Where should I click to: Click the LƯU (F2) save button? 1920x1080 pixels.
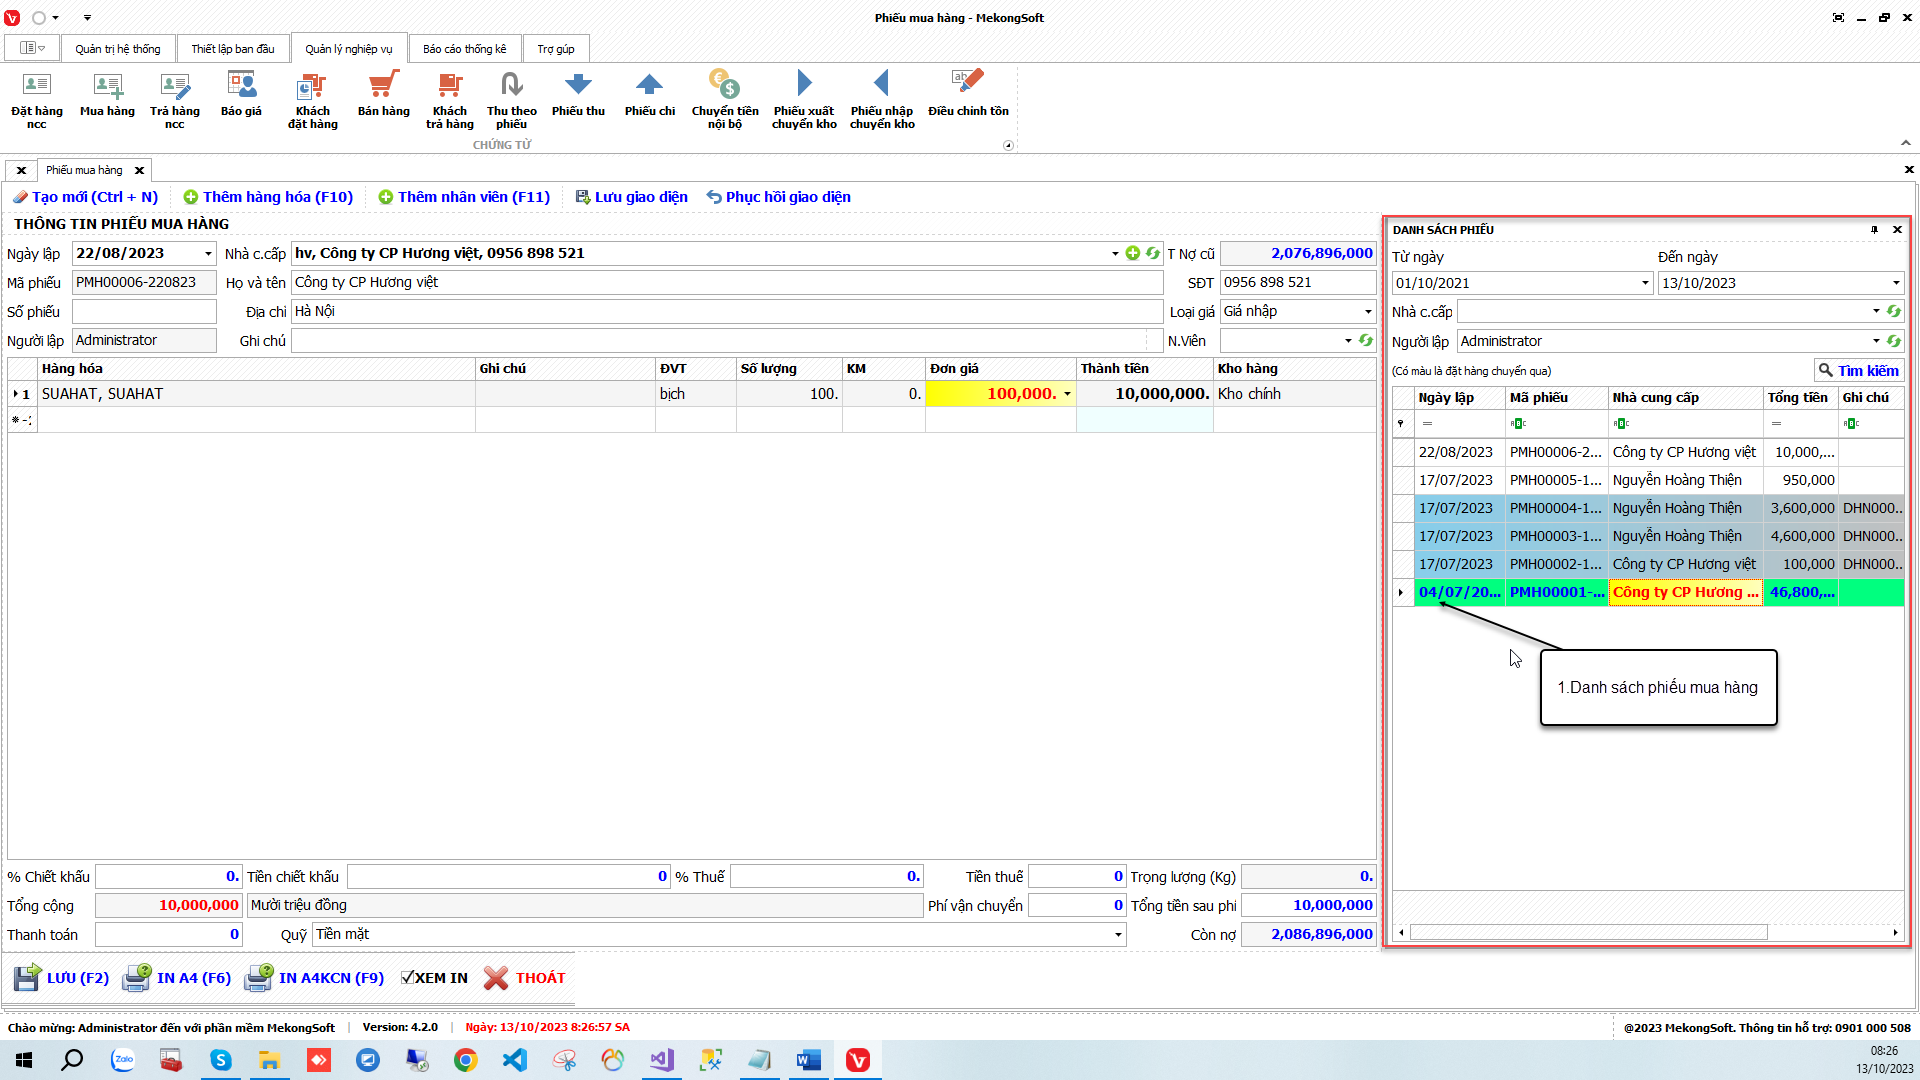pyautogui.click(x=62, y=978)
